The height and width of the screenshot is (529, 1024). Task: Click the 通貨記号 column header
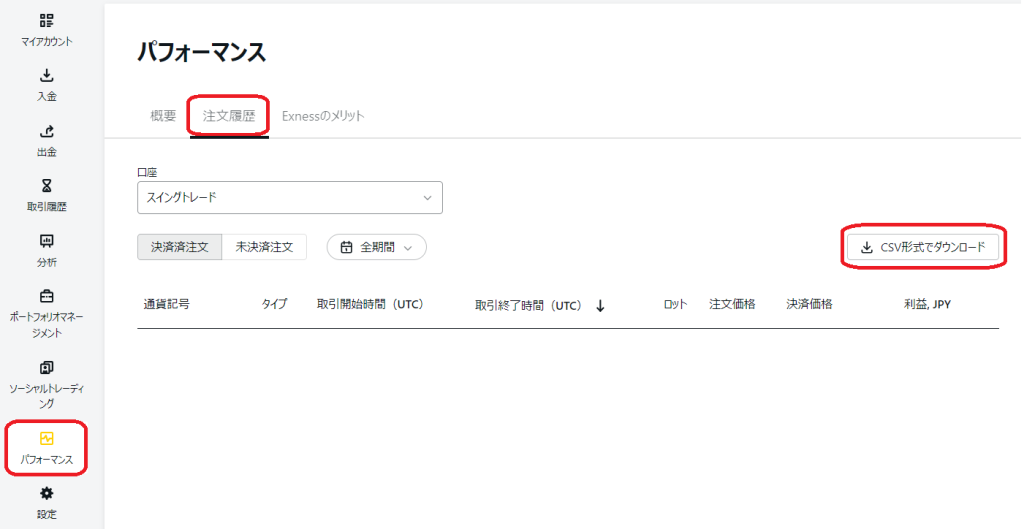pyautogui.click(x=166, y=304)
